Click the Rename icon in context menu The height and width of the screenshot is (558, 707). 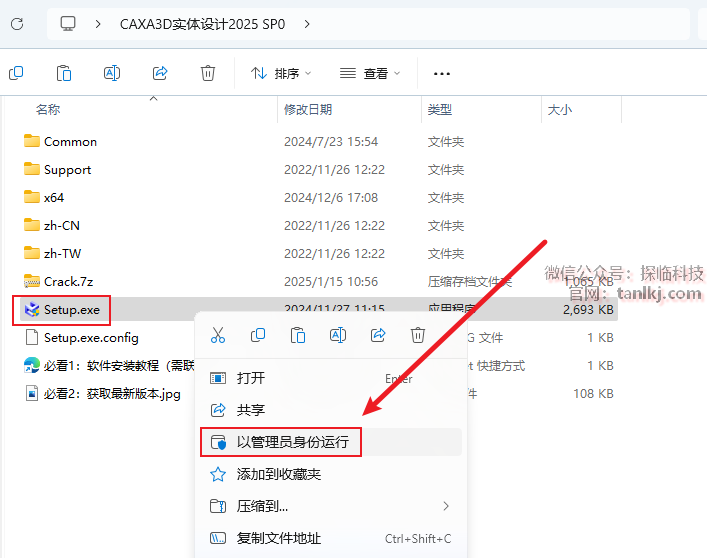[338, 335]
